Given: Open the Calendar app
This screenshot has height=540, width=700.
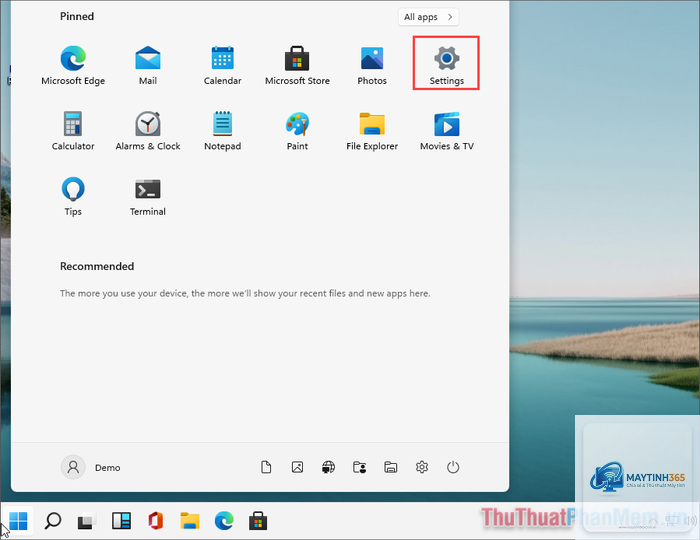Looking at the screenshot, I should 222,65.
